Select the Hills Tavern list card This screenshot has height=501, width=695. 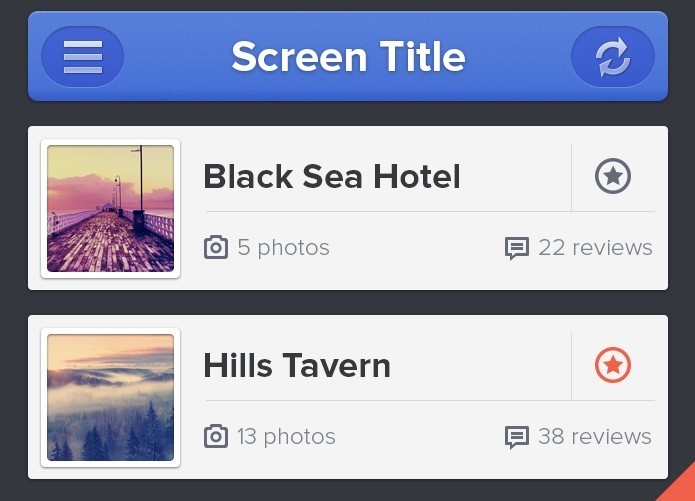[348, 397]
